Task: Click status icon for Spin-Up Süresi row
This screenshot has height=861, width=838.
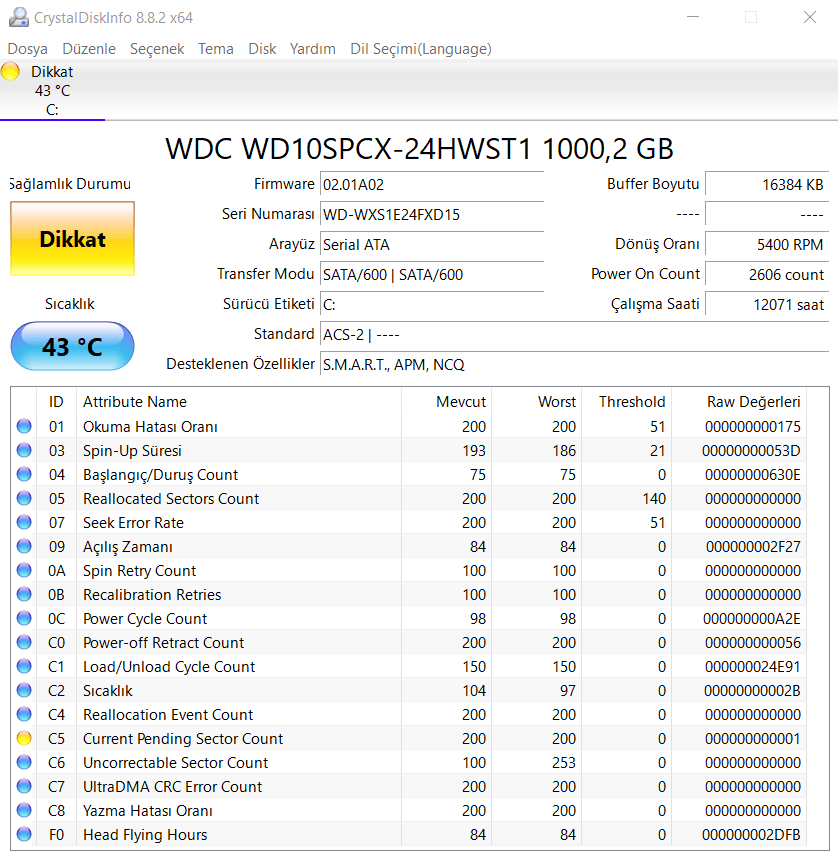Action: (x=24, y=450)
